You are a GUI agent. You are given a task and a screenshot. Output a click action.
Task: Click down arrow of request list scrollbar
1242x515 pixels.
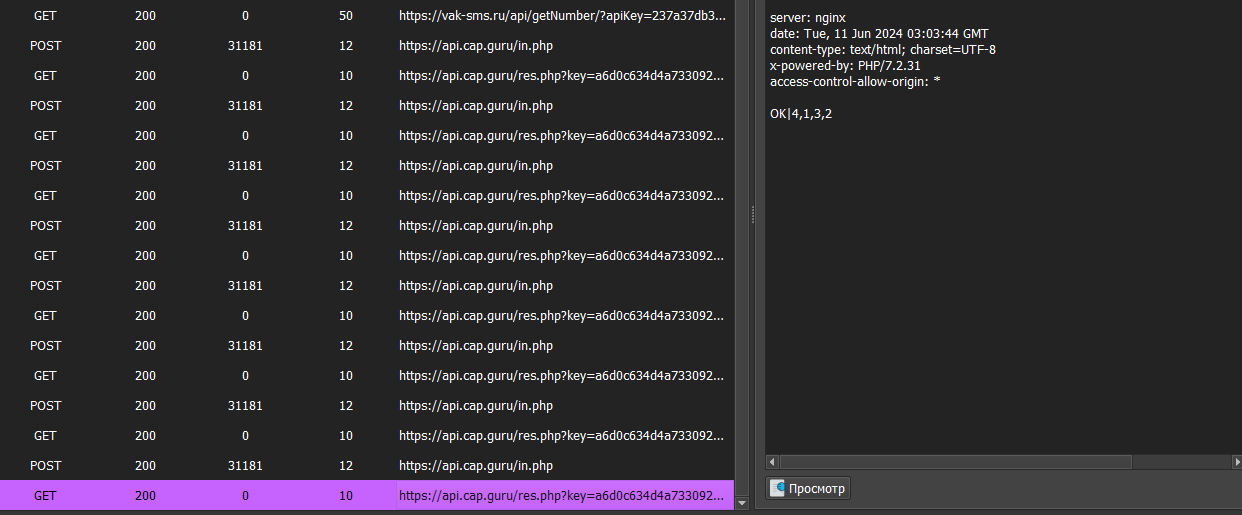click(x=741, y=504)
